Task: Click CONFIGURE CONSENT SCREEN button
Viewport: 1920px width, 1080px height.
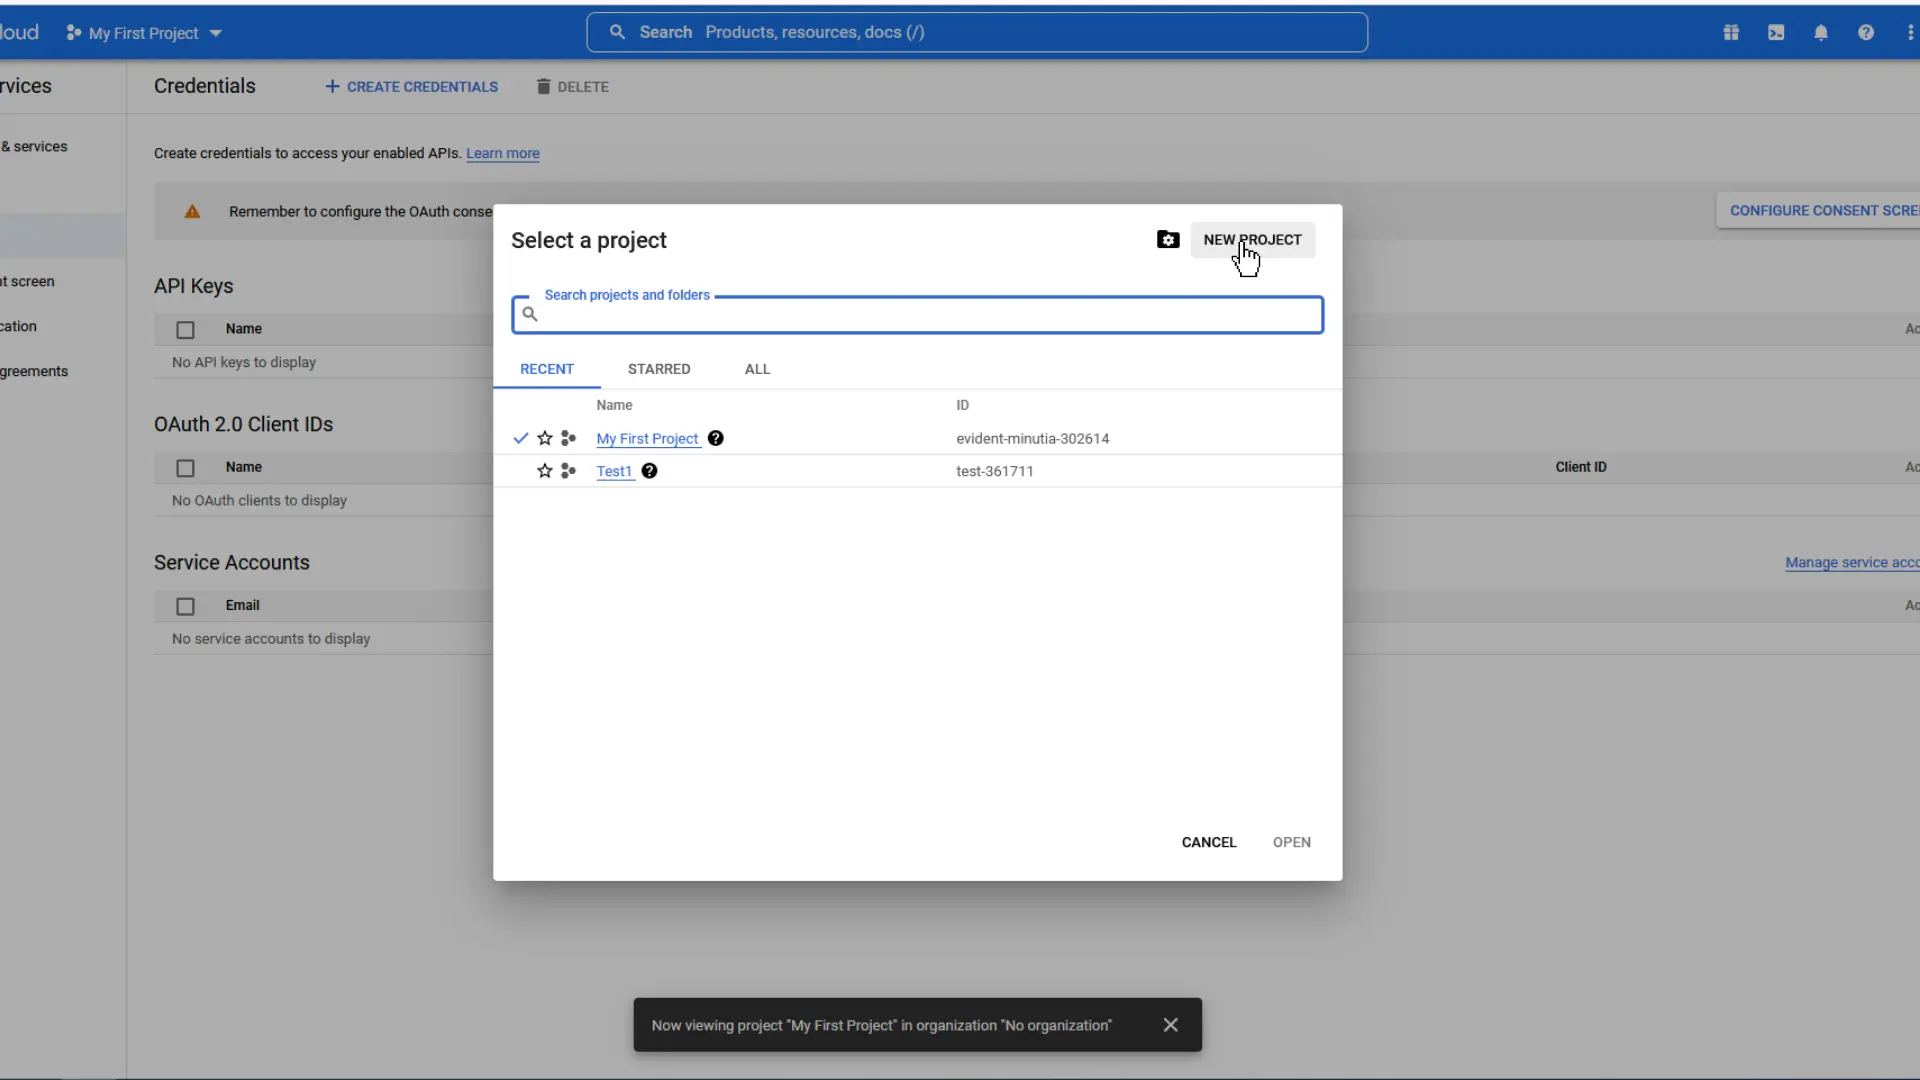Action: (1819, 211)
